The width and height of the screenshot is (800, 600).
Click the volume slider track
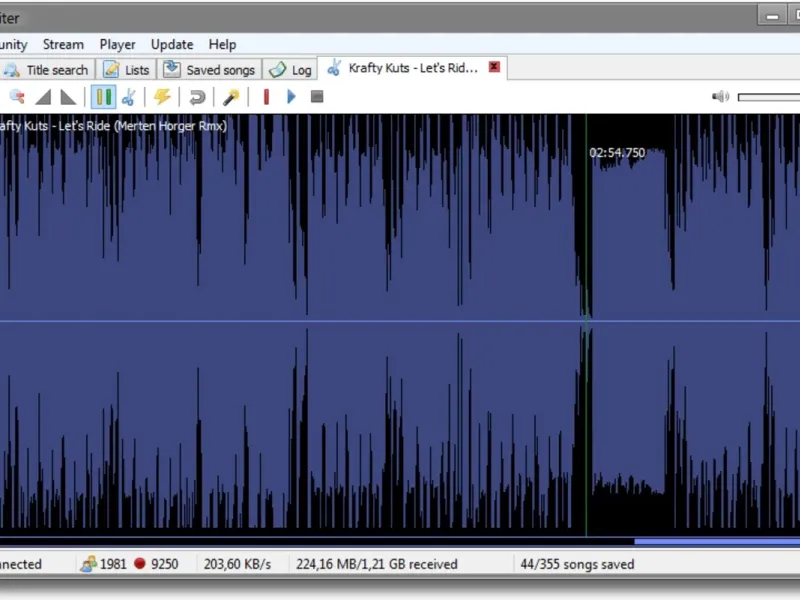click(x=768, y=97)
